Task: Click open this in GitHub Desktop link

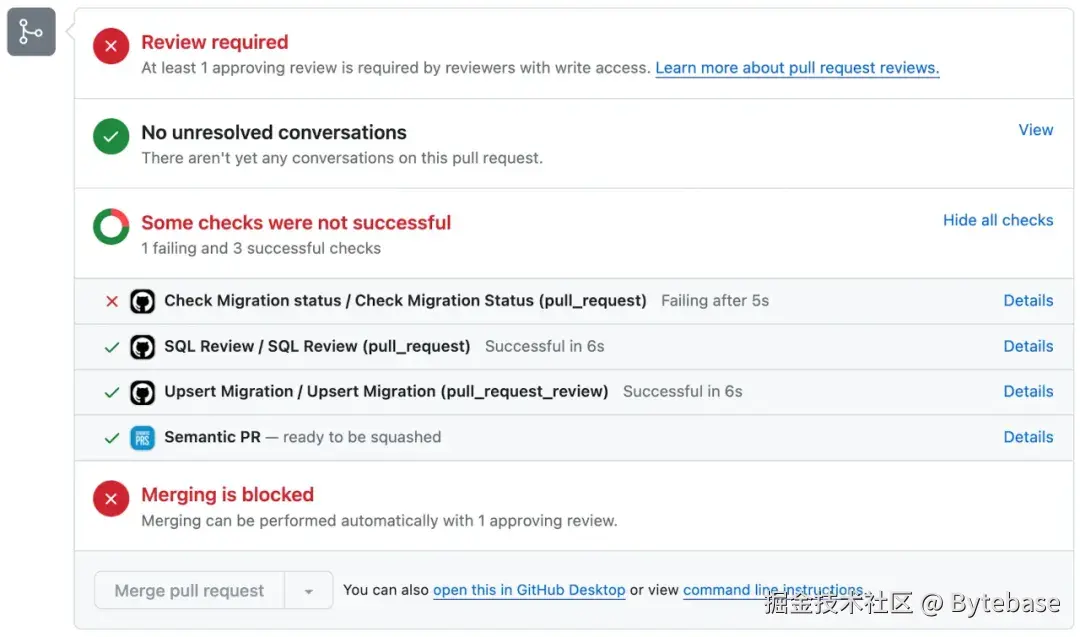Action: 529,590
